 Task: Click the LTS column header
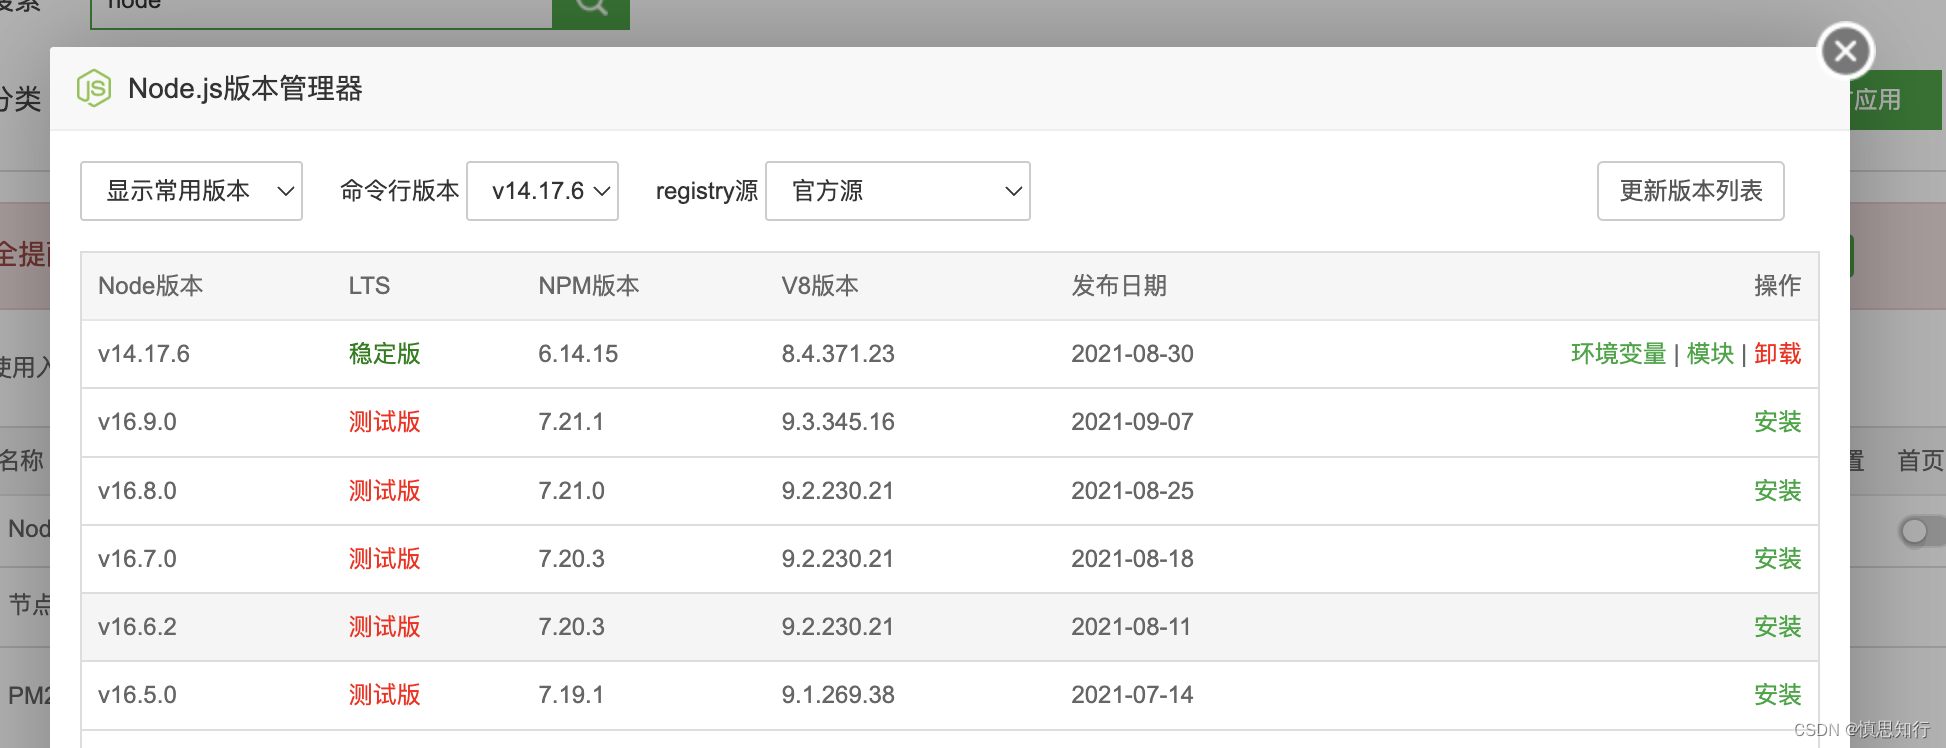point(369,286)
